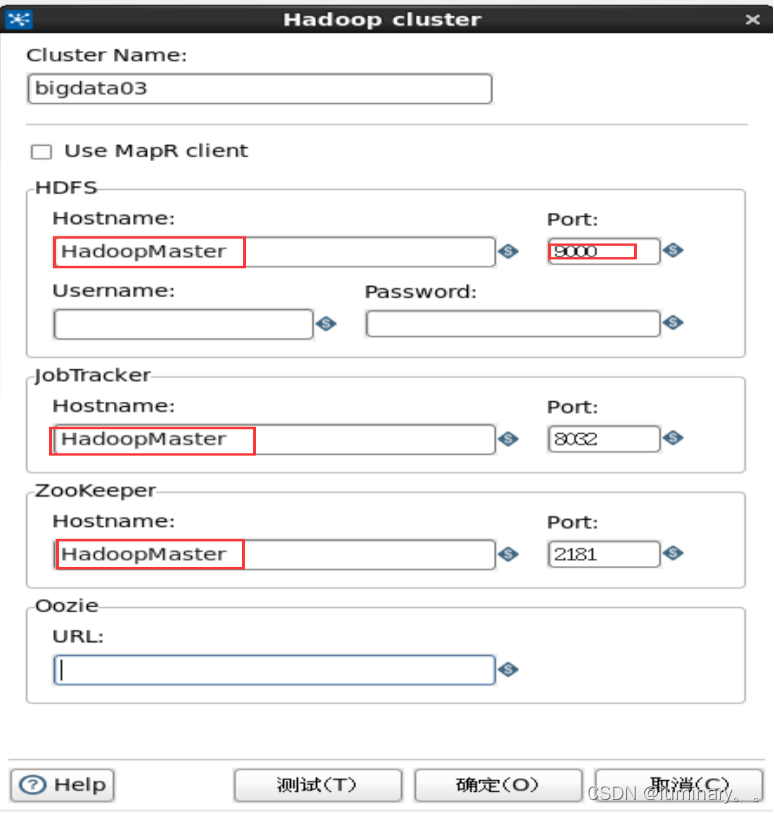Open variable selector for ZooKeeper Port
This screenshot has width=774, height=813.
point(672,552)
